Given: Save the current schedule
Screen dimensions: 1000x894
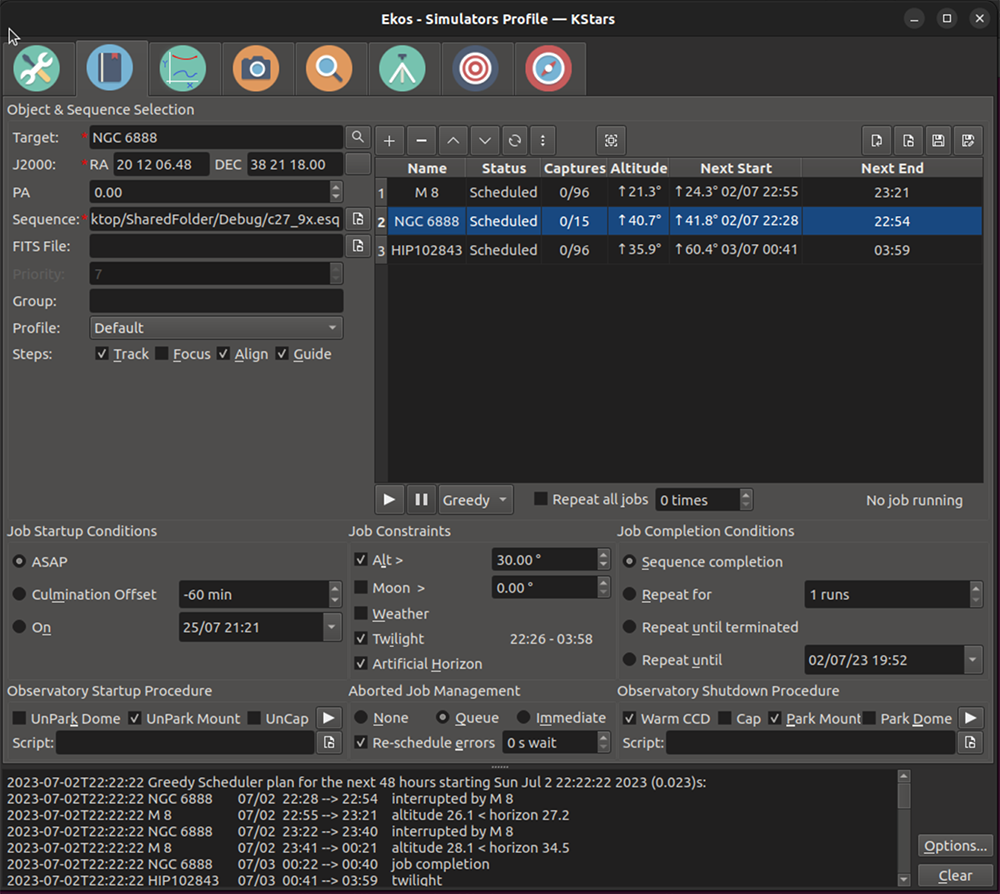Looking at the screenshot, I should click(x=937, y=140).
